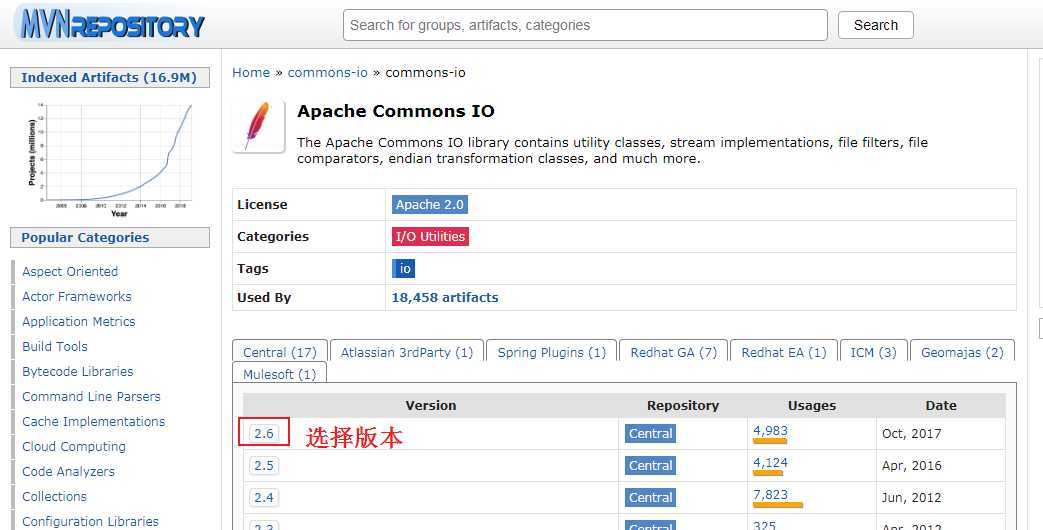The image size is (1043, 530).
Task: Click the Indexed Artifacts (16.9M) header
Action: click(x=110, y=78)
